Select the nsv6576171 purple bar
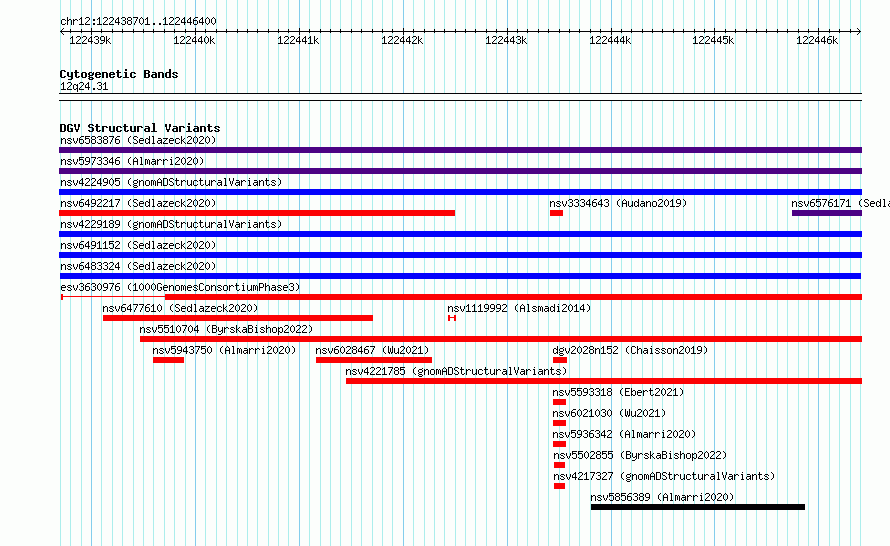 pyautogui.click(x=827, y=213)
